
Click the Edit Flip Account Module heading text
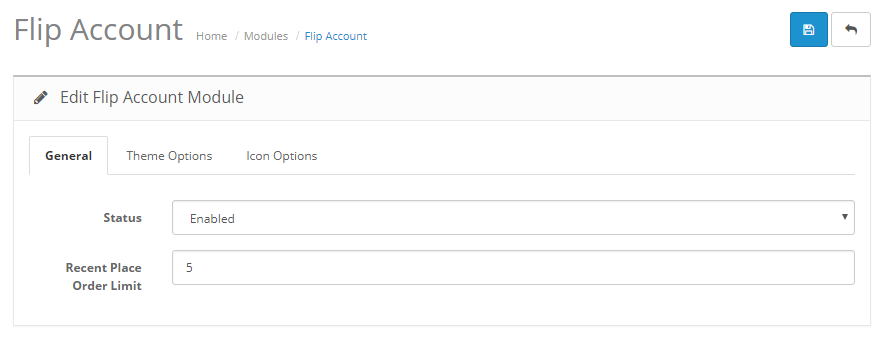point(152,97)
